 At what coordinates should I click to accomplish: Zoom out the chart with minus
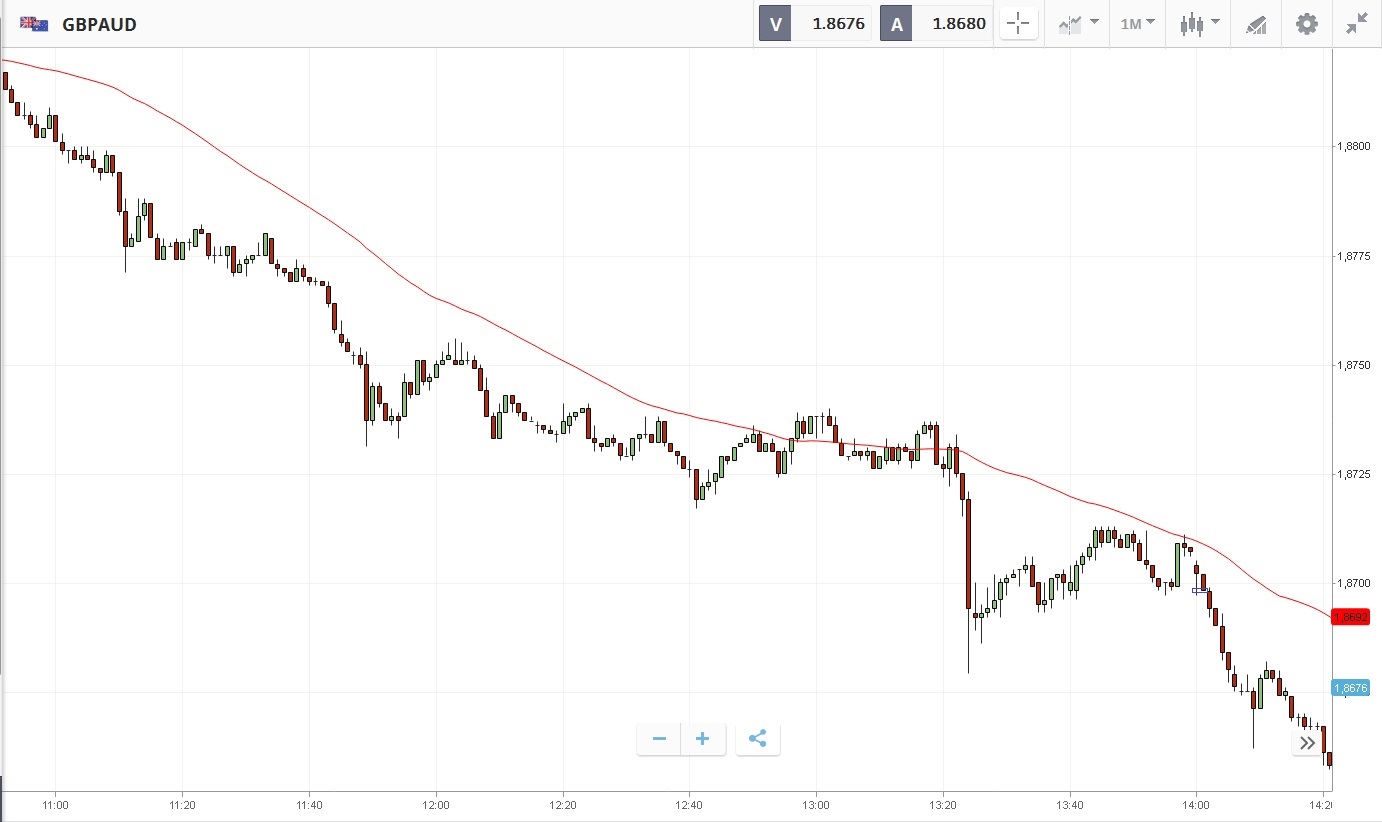click(659, 739)
